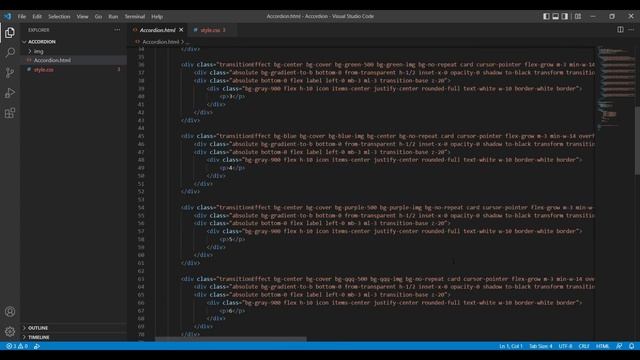Open editor More Actions ellipsis

point(631,29)
